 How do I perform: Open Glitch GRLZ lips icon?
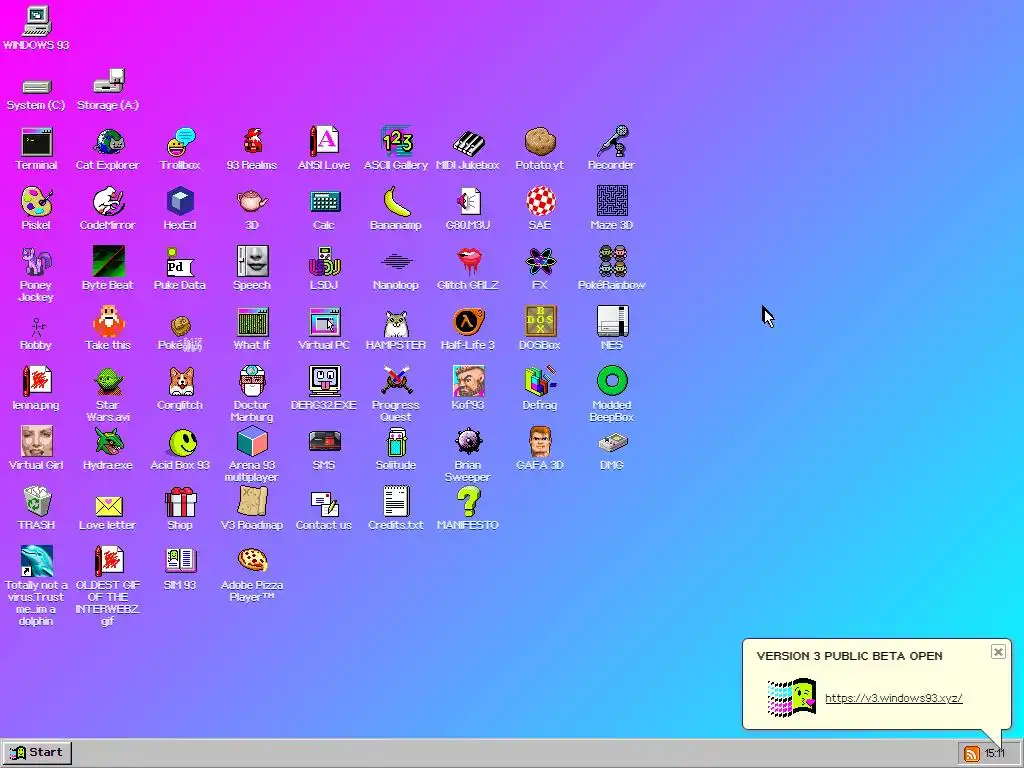(x=468, y=262)
